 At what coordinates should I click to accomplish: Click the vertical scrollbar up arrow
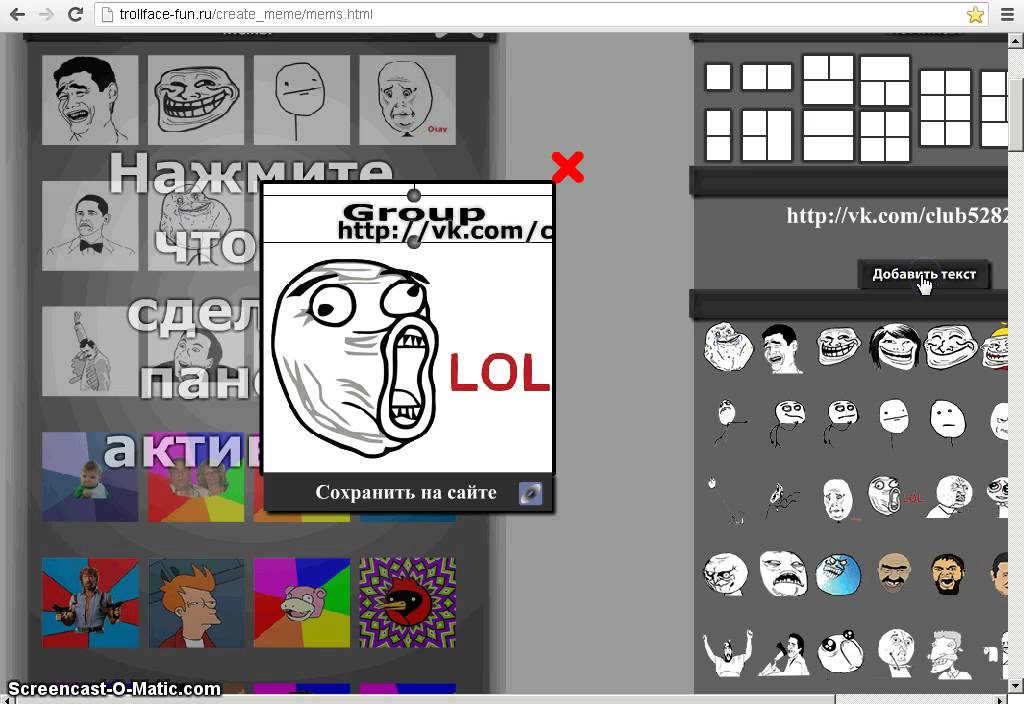tap(1016, 41)
